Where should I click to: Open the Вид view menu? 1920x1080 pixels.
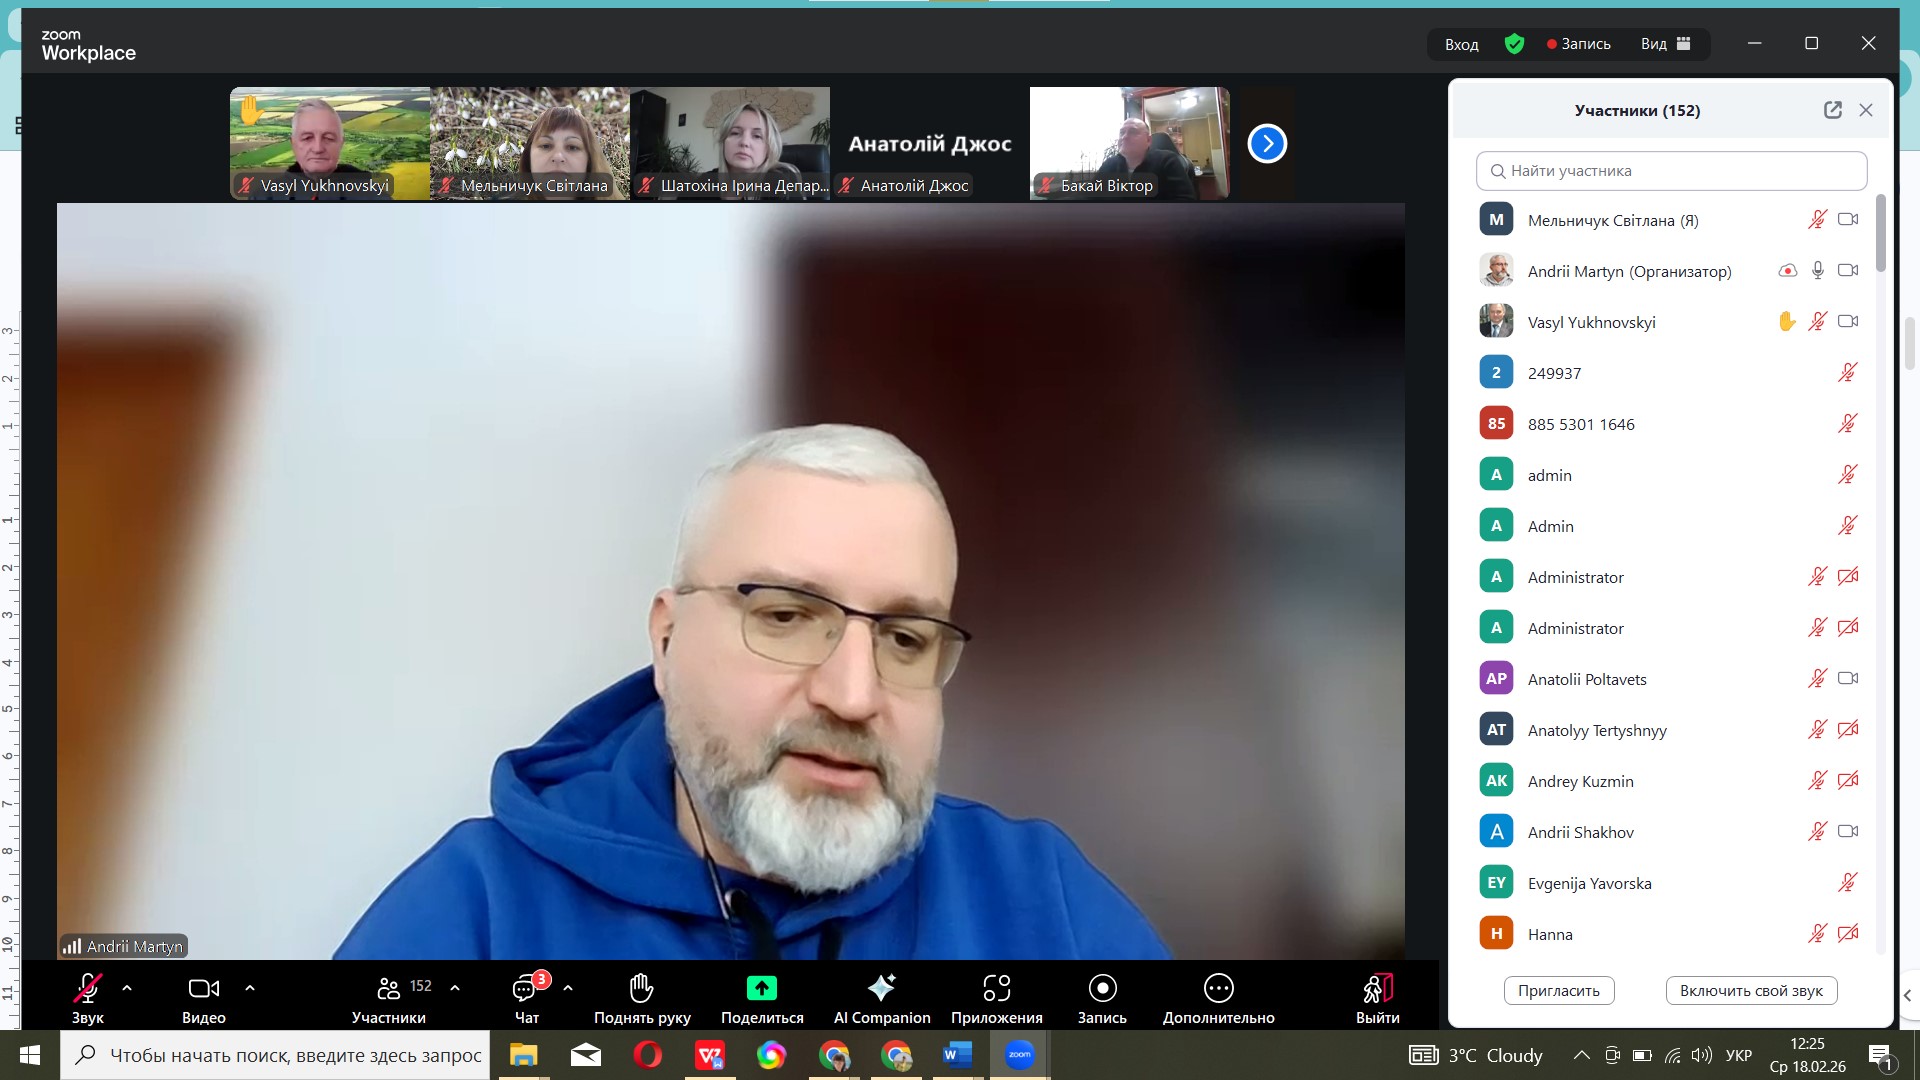click(1664, 44)
